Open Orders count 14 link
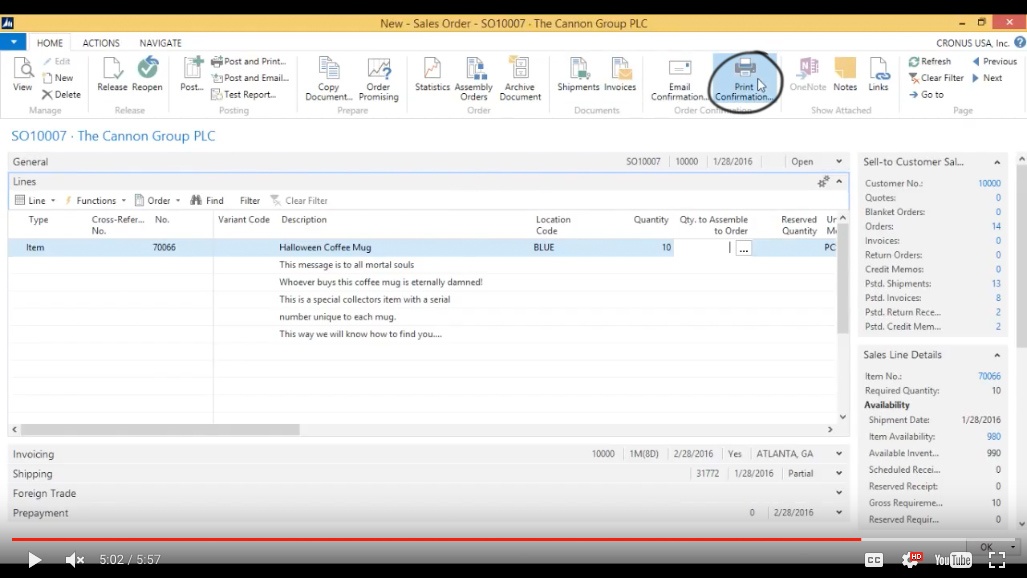Viewport: 1027px width, 578px height. click(x=996, y=226)
